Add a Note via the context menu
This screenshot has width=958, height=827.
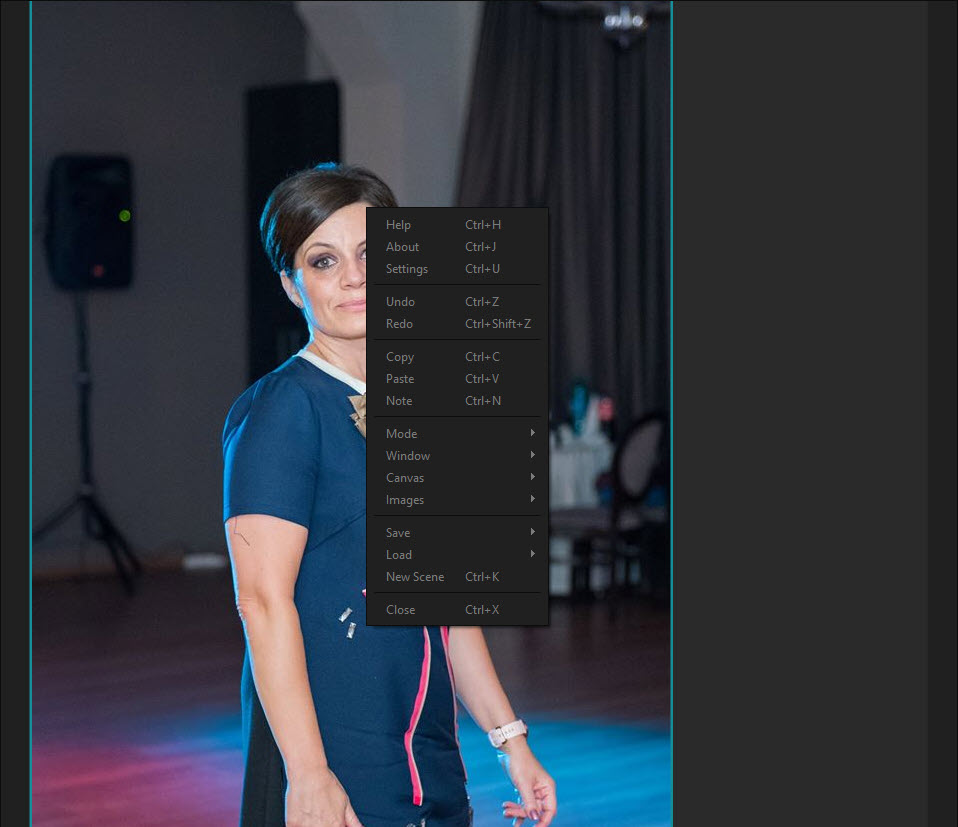457,401
